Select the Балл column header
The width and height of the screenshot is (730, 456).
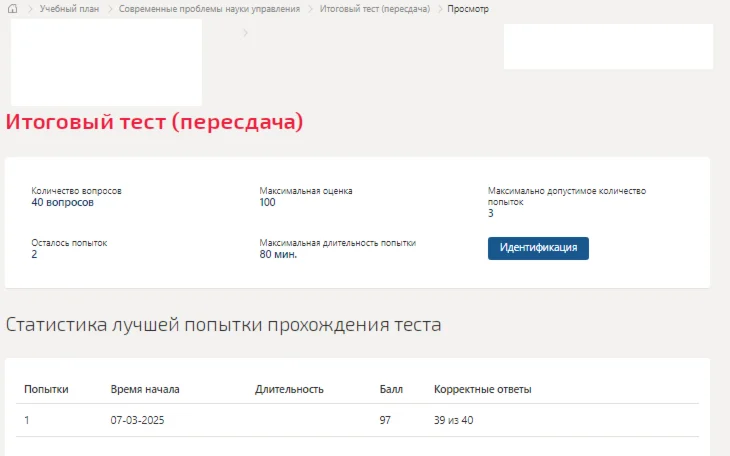coord(391,389)
